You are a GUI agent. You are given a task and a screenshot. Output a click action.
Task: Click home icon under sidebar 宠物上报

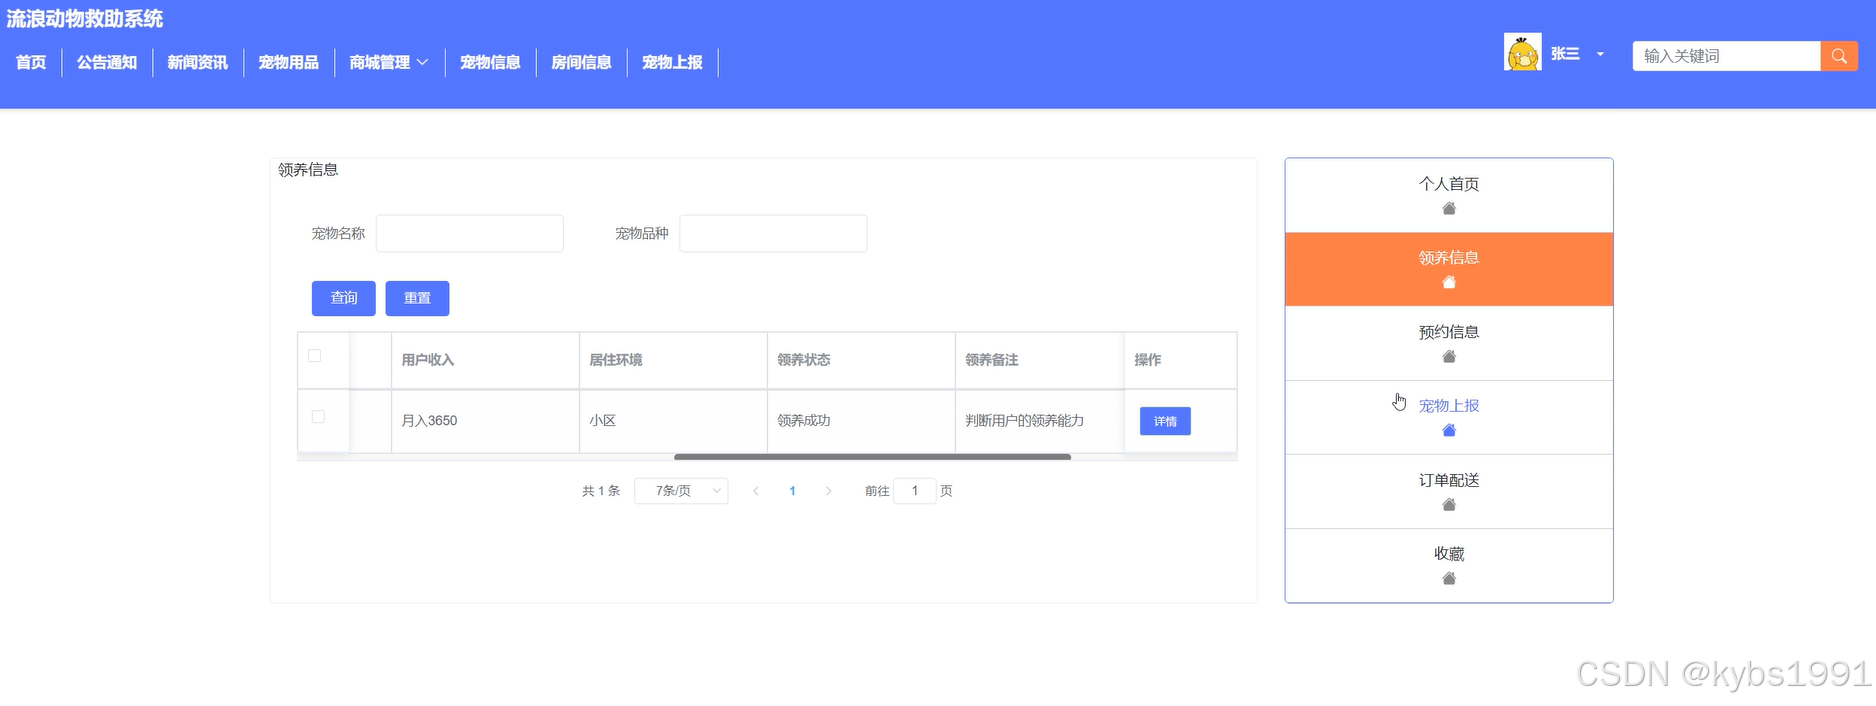tap(1449, 431)
